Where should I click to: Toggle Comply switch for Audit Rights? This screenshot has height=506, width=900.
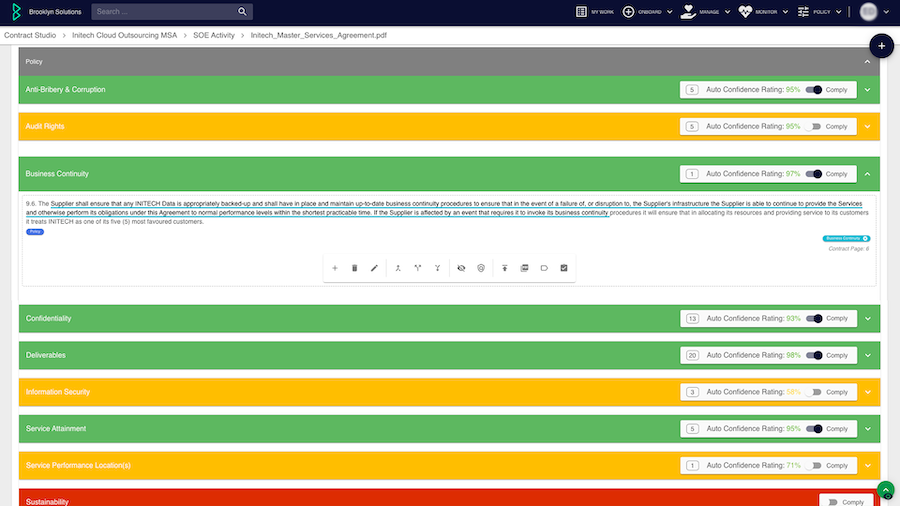pyautogui.click(x=813, y=126)
